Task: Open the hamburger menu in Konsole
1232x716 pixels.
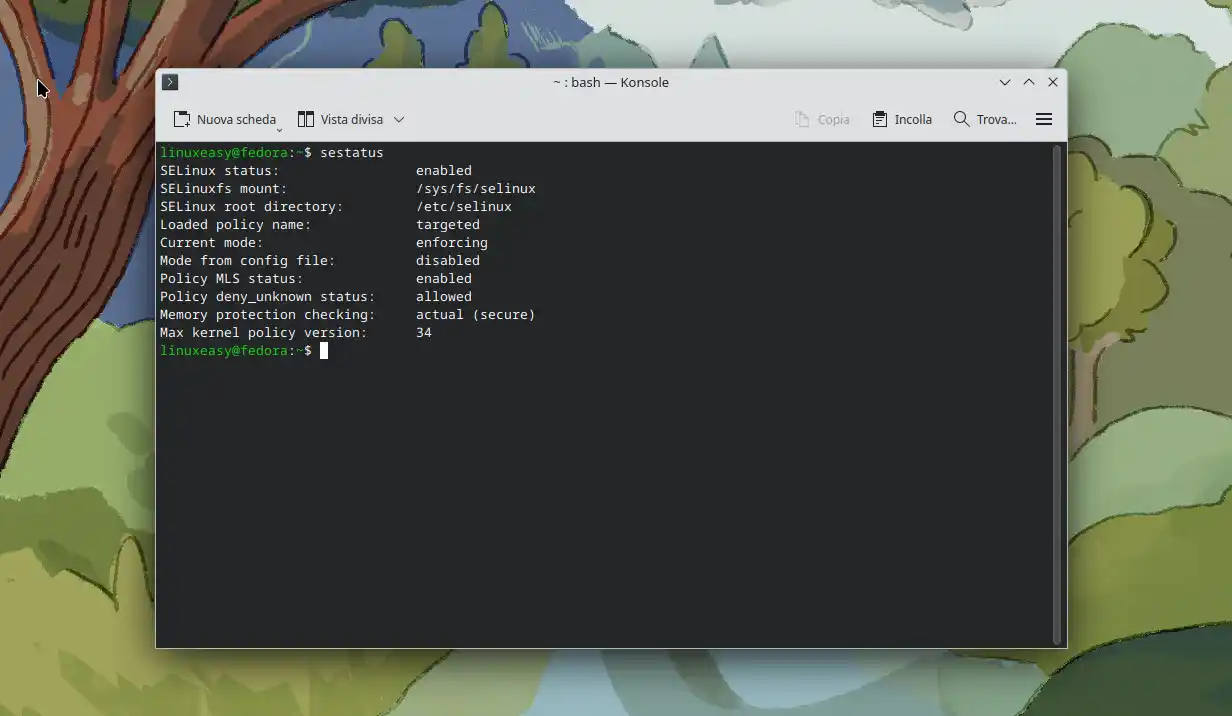Action: point(1043,119)
